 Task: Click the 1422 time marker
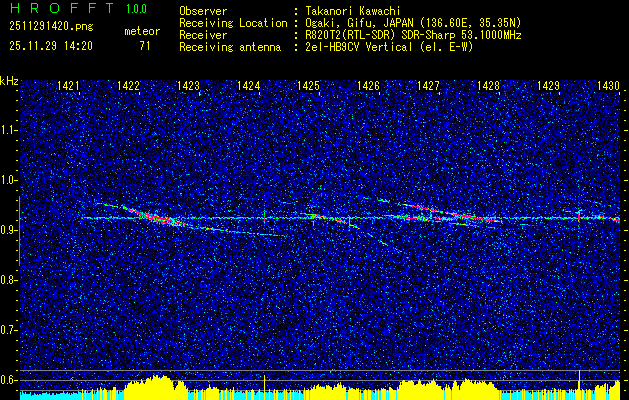(x=128, y=85)
